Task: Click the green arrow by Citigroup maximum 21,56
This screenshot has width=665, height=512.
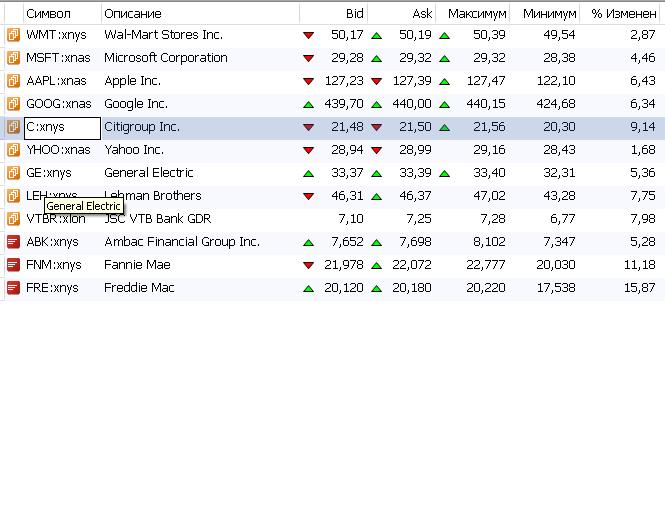Action: pyautogui.click(x=444, y=127)
